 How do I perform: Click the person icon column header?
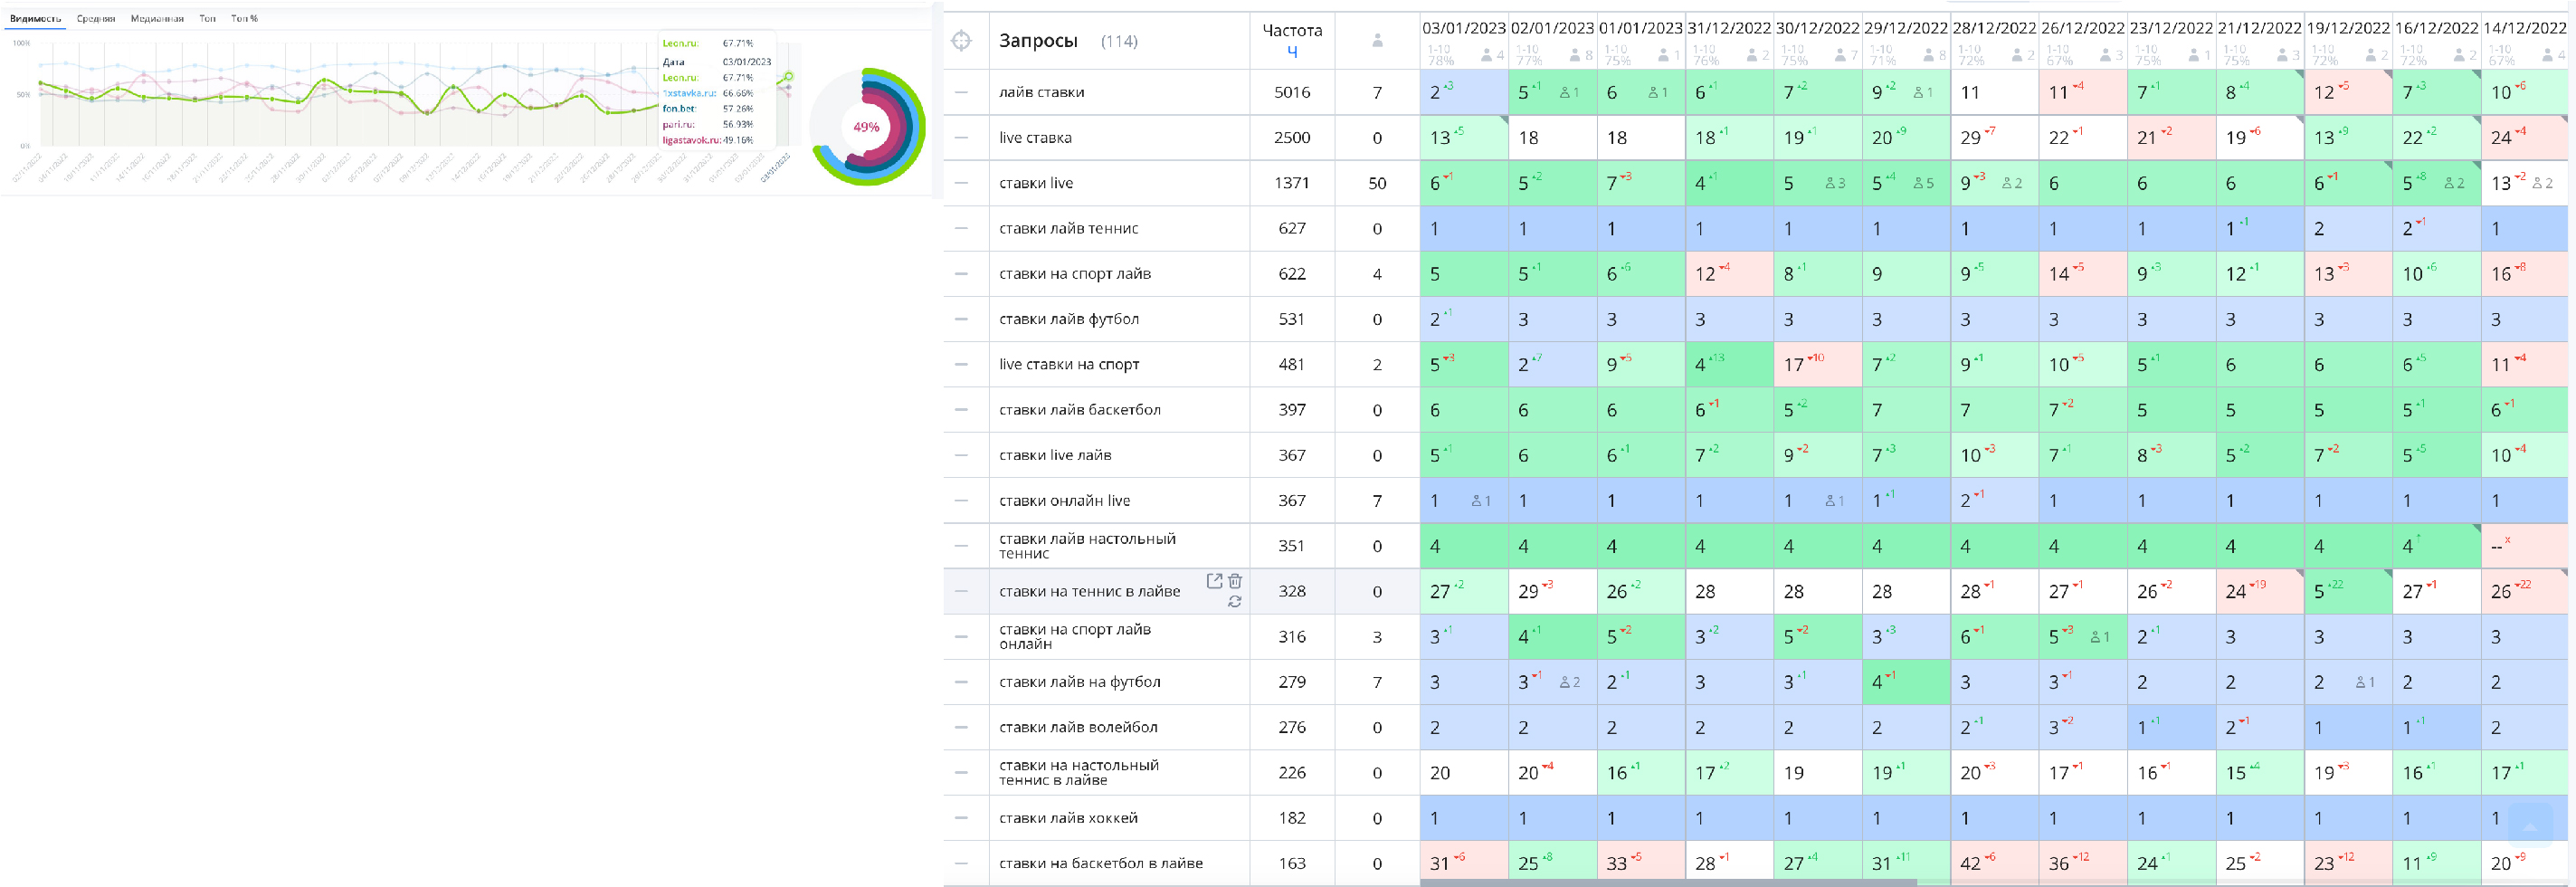1377,41
